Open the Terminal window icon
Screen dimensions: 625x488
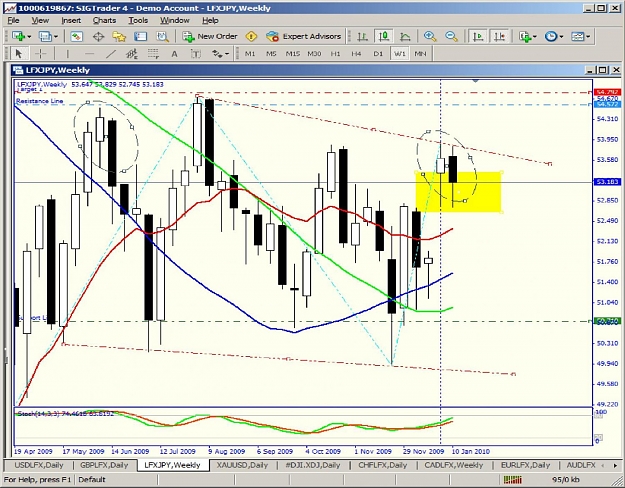[140, 37]
